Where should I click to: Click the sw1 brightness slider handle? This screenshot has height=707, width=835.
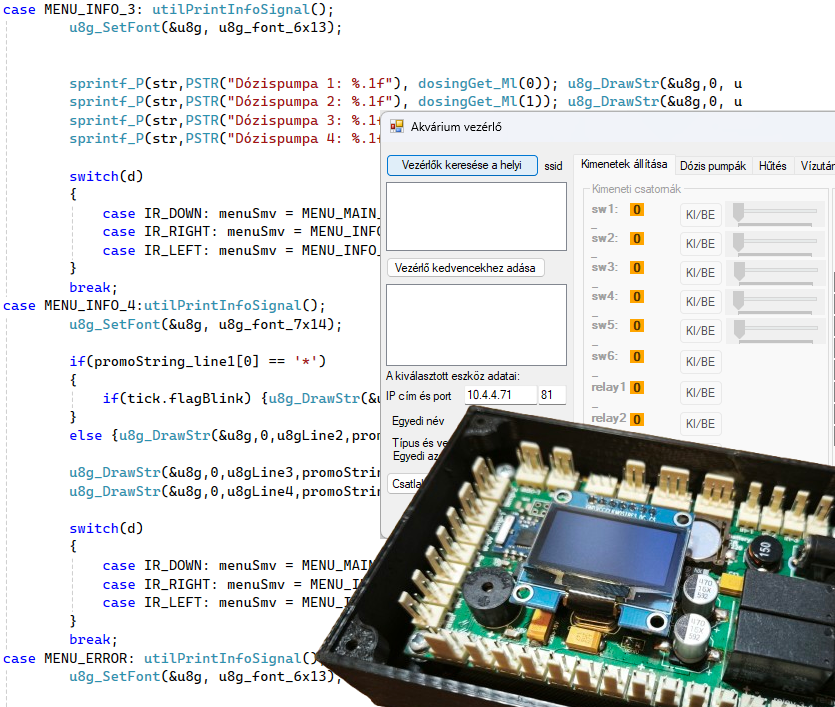click(x=738, y=212)
